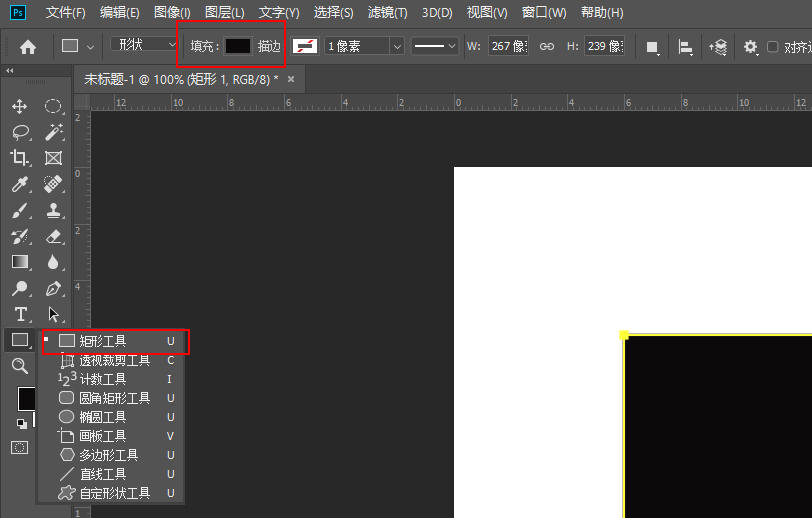Image resolution: width=812 pixels, height=518 pixels.
Task: Open the gear settings in the options bar
Action: pyautogui.click(x=750, y=47)
